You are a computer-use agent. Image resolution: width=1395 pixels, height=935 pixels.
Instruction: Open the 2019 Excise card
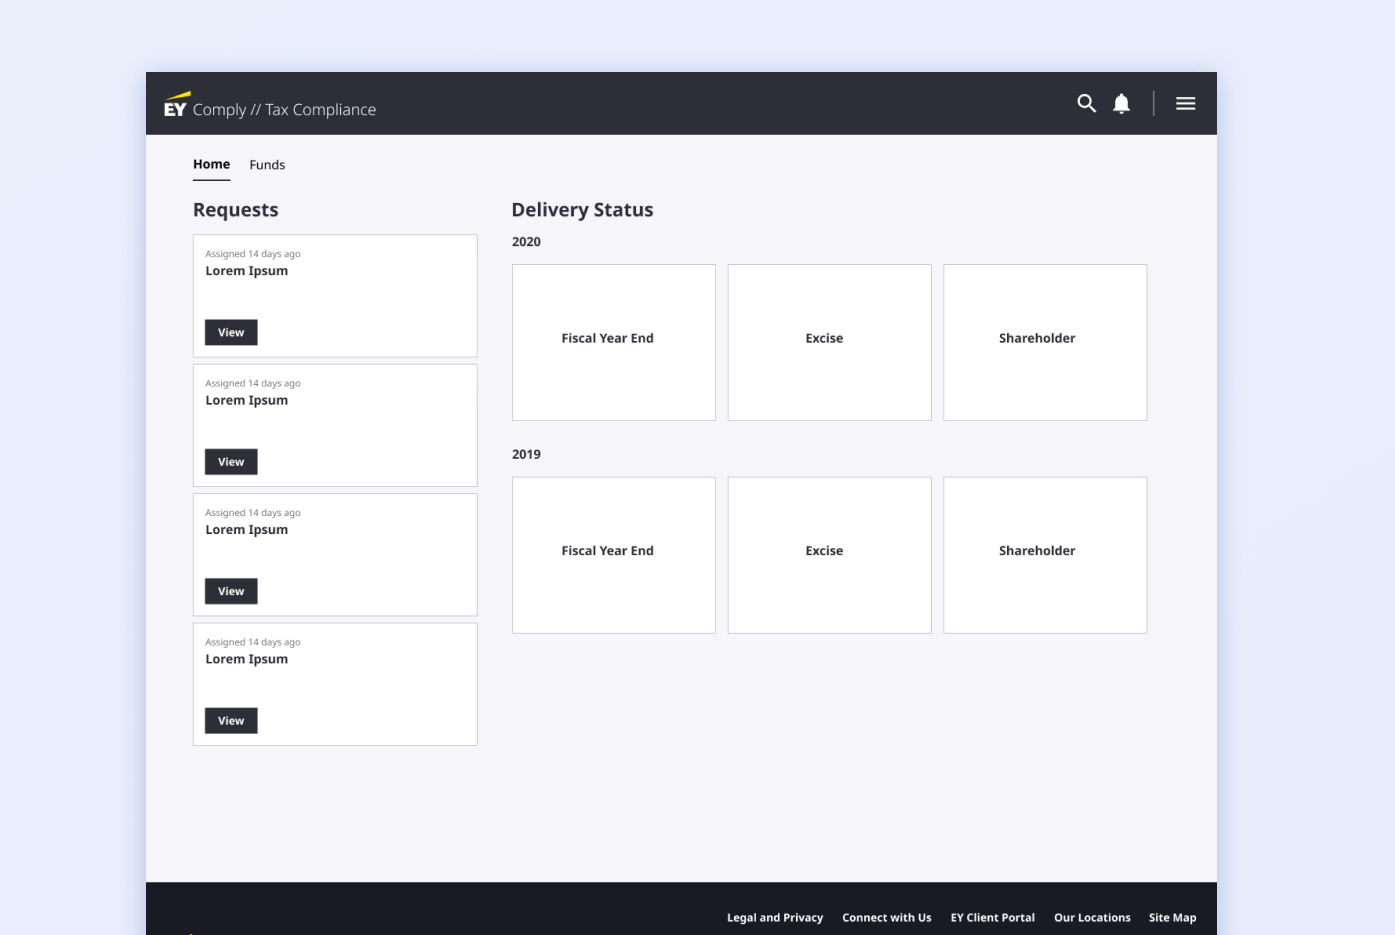830,555
